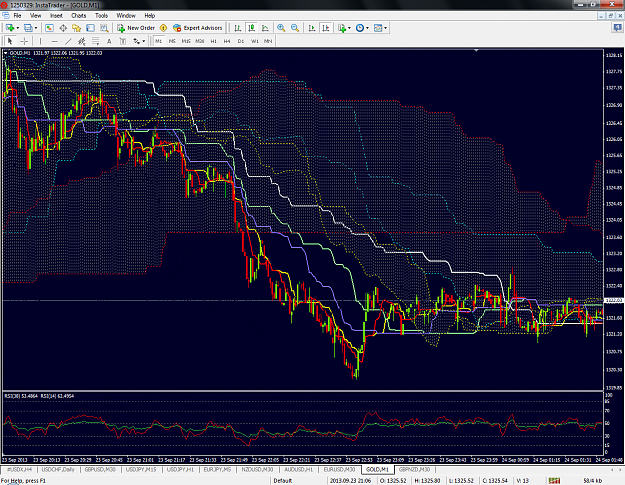Open the Profiles icon
The height and width of the screenshot is (485, 625).
coord(28,28)
